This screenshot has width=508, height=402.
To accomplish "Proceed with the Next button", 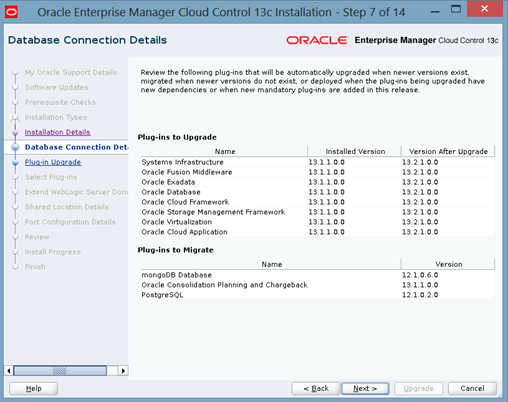I will click(x=365, y=388).
